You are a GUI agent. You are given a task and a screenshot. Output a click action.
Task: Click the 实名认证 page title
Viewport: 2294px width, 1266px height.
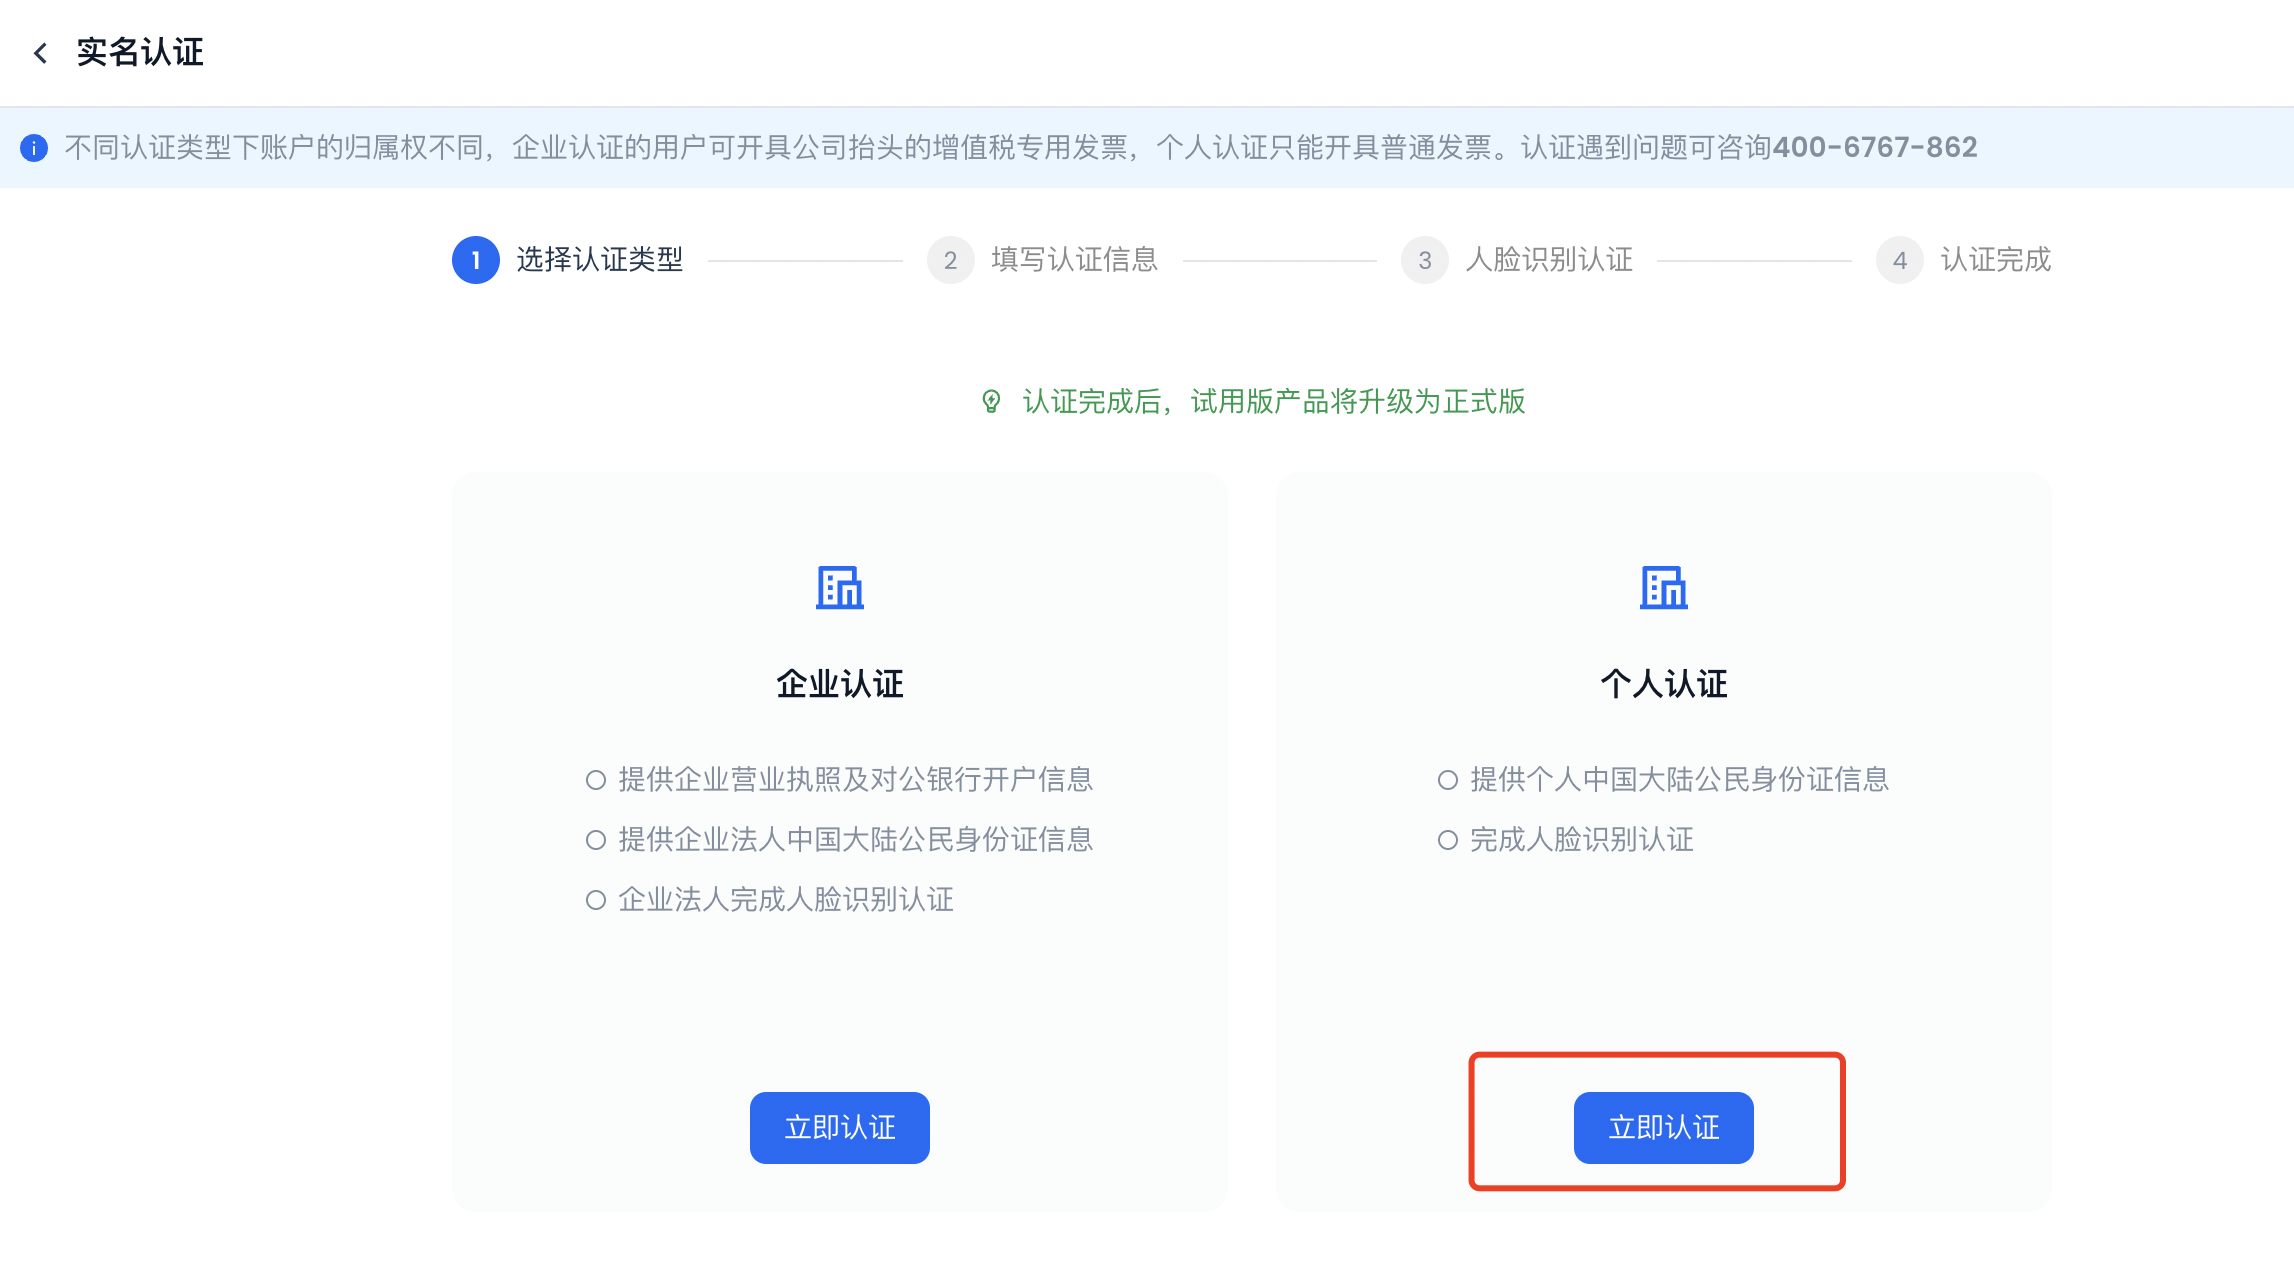[x=140, y=53]
